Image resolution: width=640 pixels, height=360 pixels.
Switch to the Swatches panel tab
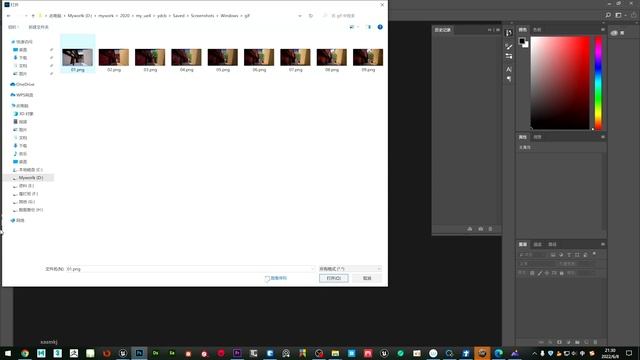tap(537, 30)
